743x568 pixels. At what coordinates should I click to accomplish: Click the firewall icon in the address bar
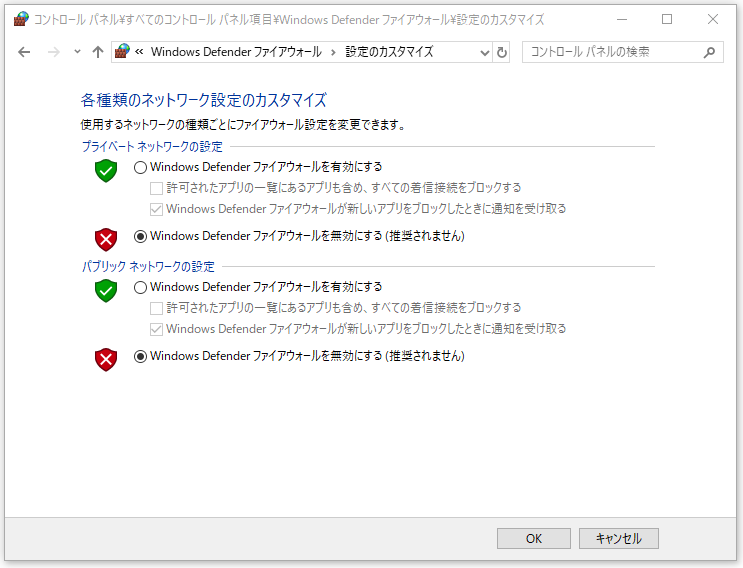coord(122,51)
